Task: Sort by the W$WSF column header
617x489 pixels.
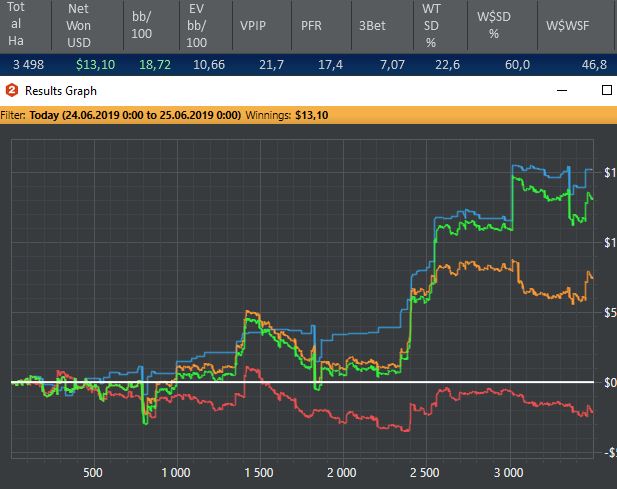Action: (x=577, y=25)
